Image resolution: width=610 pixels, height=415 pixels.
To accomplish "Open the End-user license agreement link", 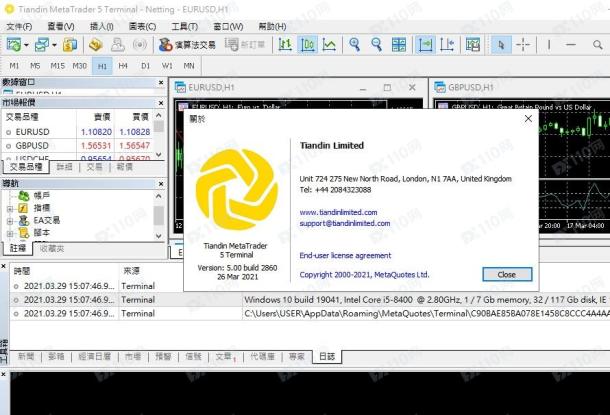I will [x=345, y=256].
